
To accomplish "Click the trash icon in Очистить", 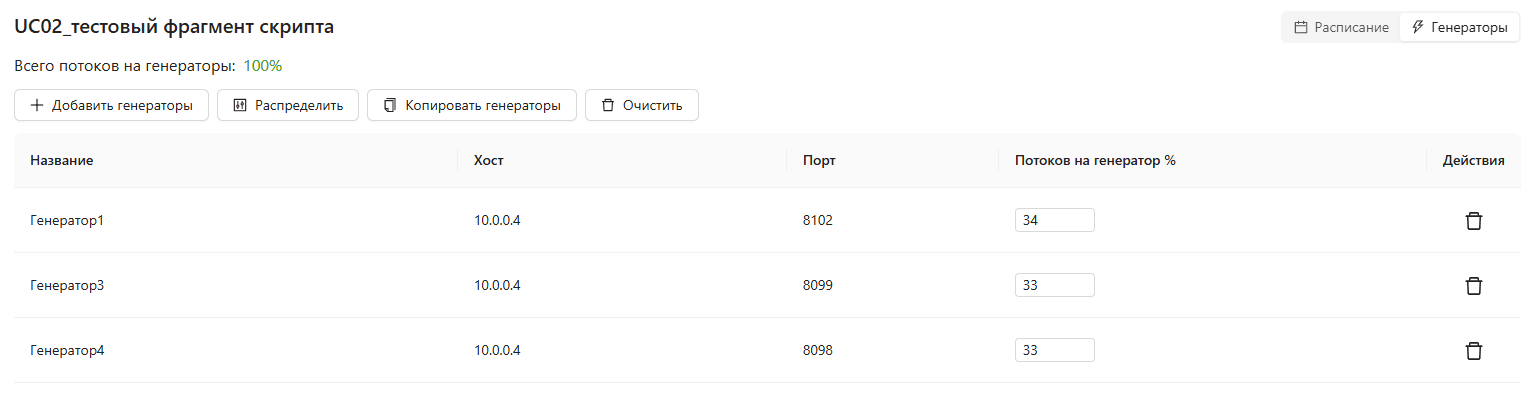I will point(607,105).
